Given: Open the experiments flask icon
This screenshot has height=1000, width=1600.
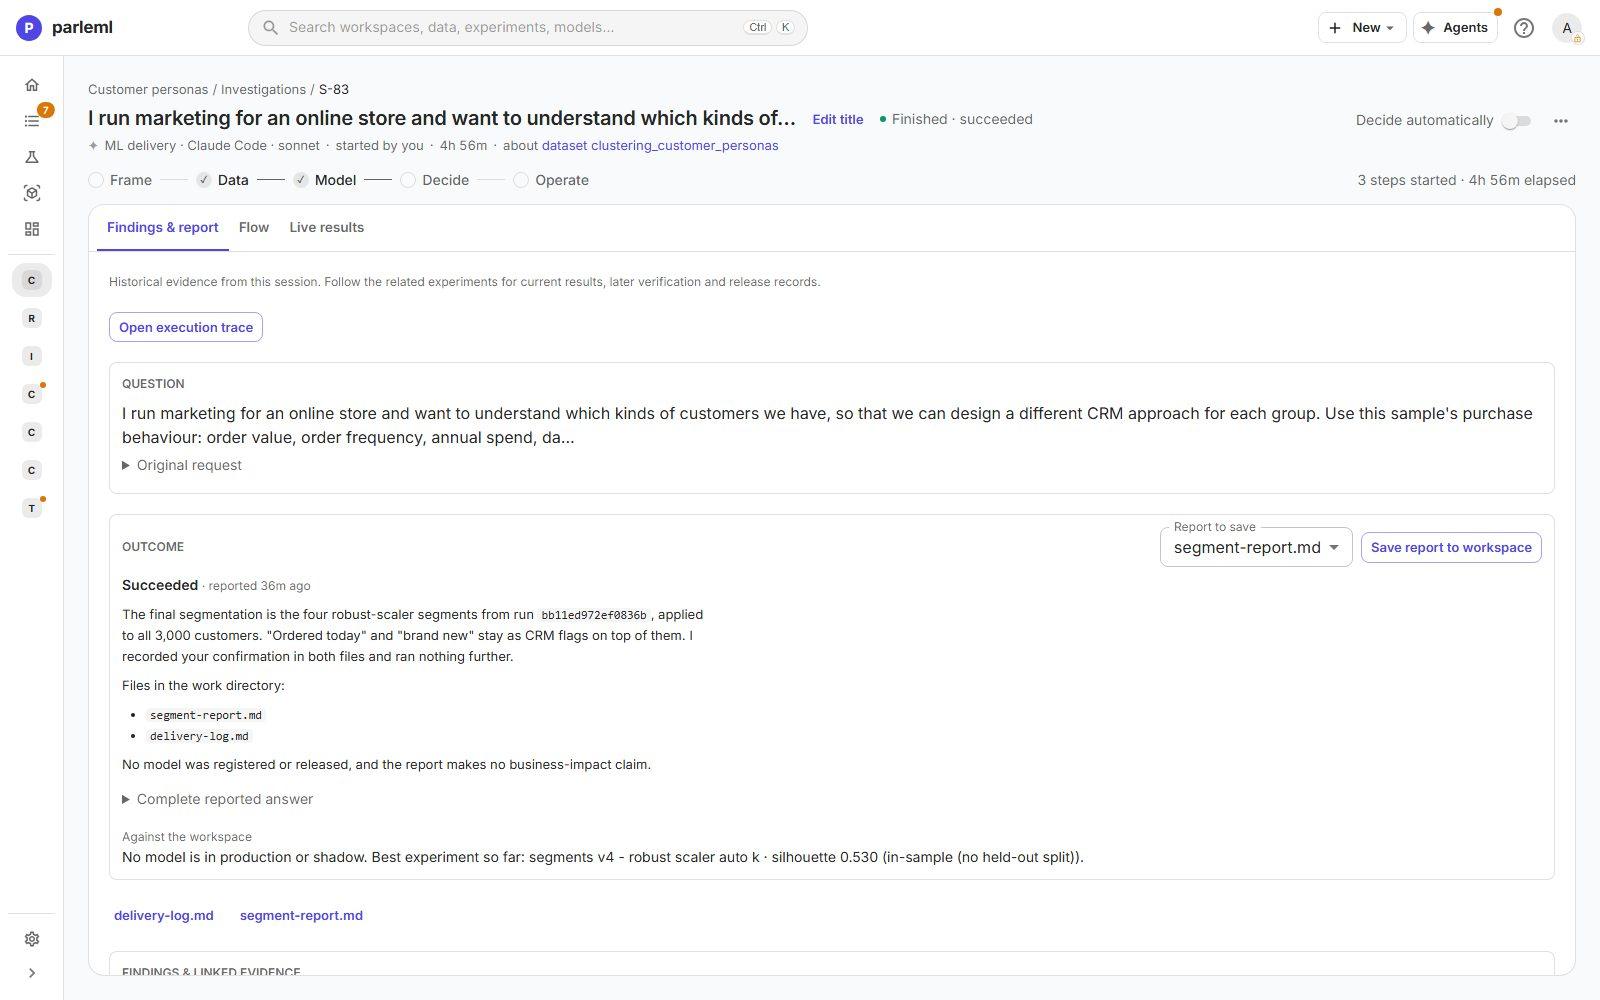Looking at the screenshot, I should [32, 157].
